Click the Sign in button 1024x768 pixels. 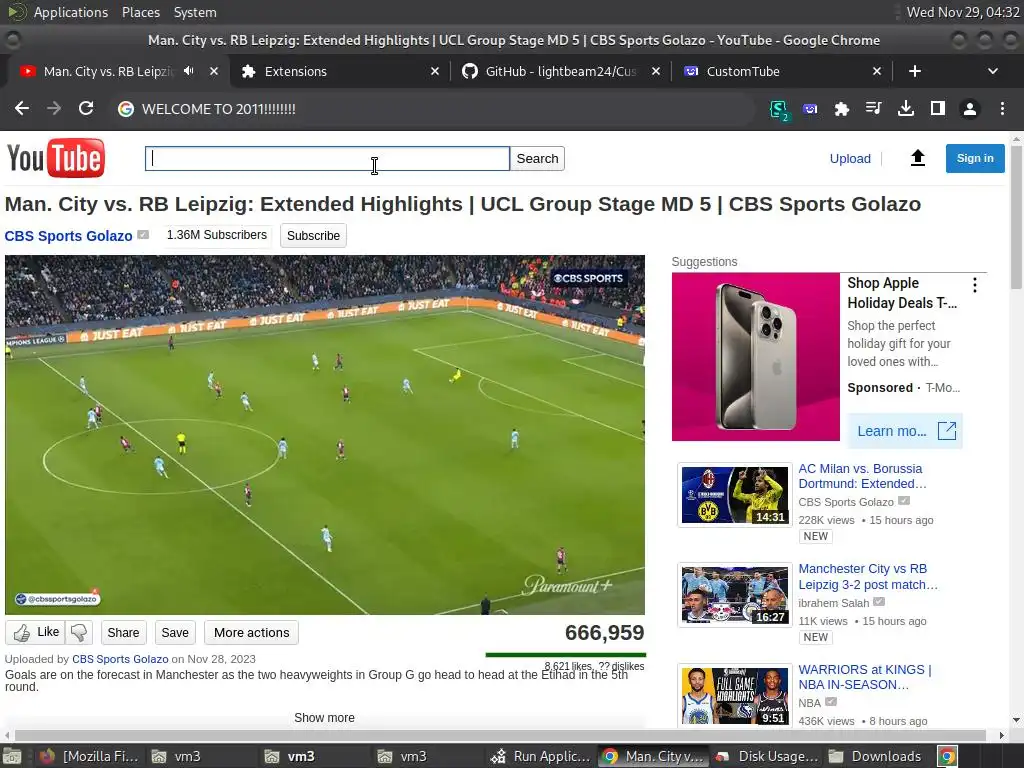coord(975,158)
